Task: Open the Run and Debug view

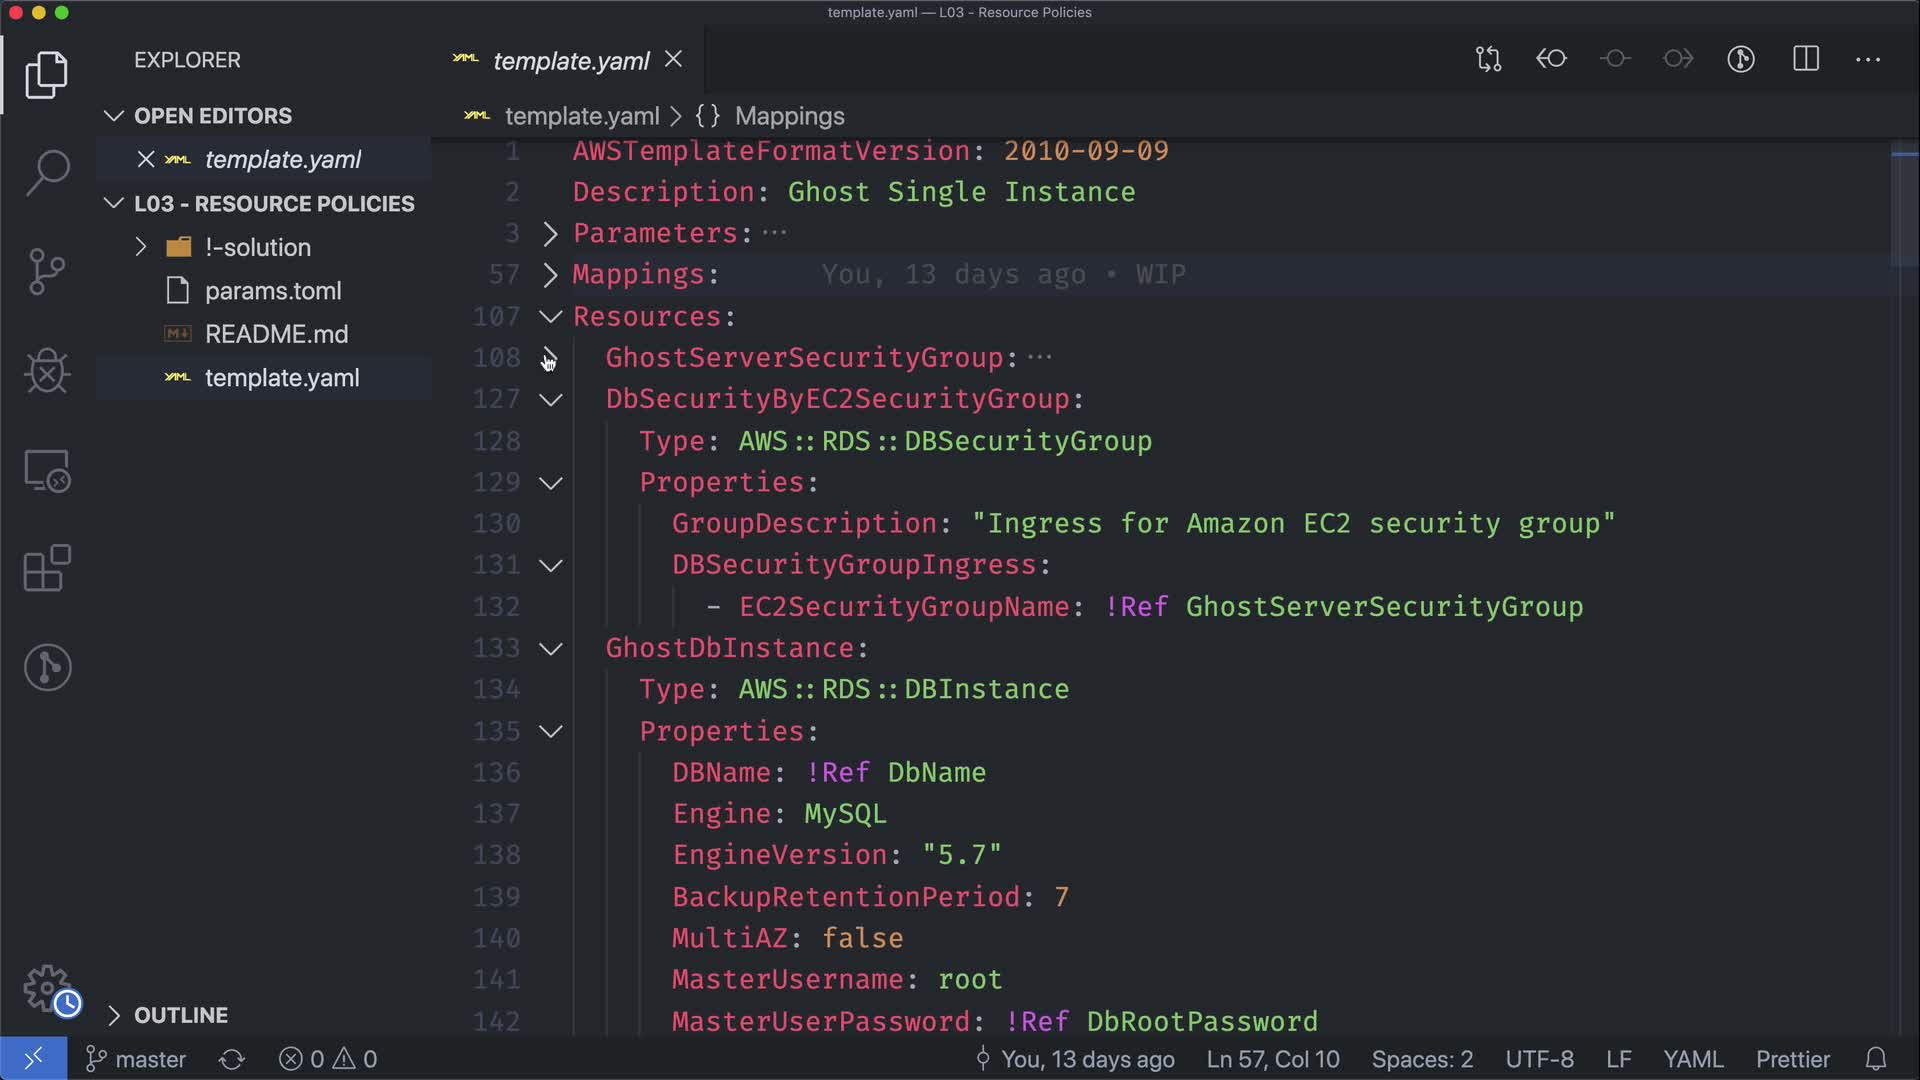Action: [x=47, y=370]
